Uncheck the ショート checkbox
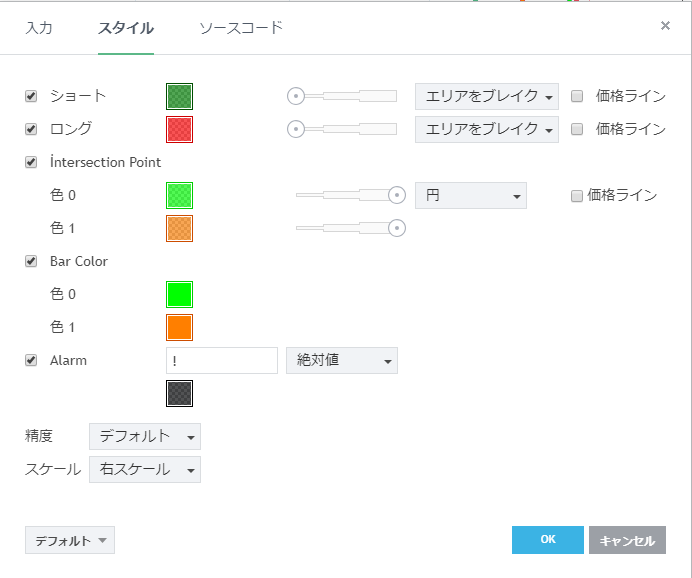 click(x=31, y=96)
